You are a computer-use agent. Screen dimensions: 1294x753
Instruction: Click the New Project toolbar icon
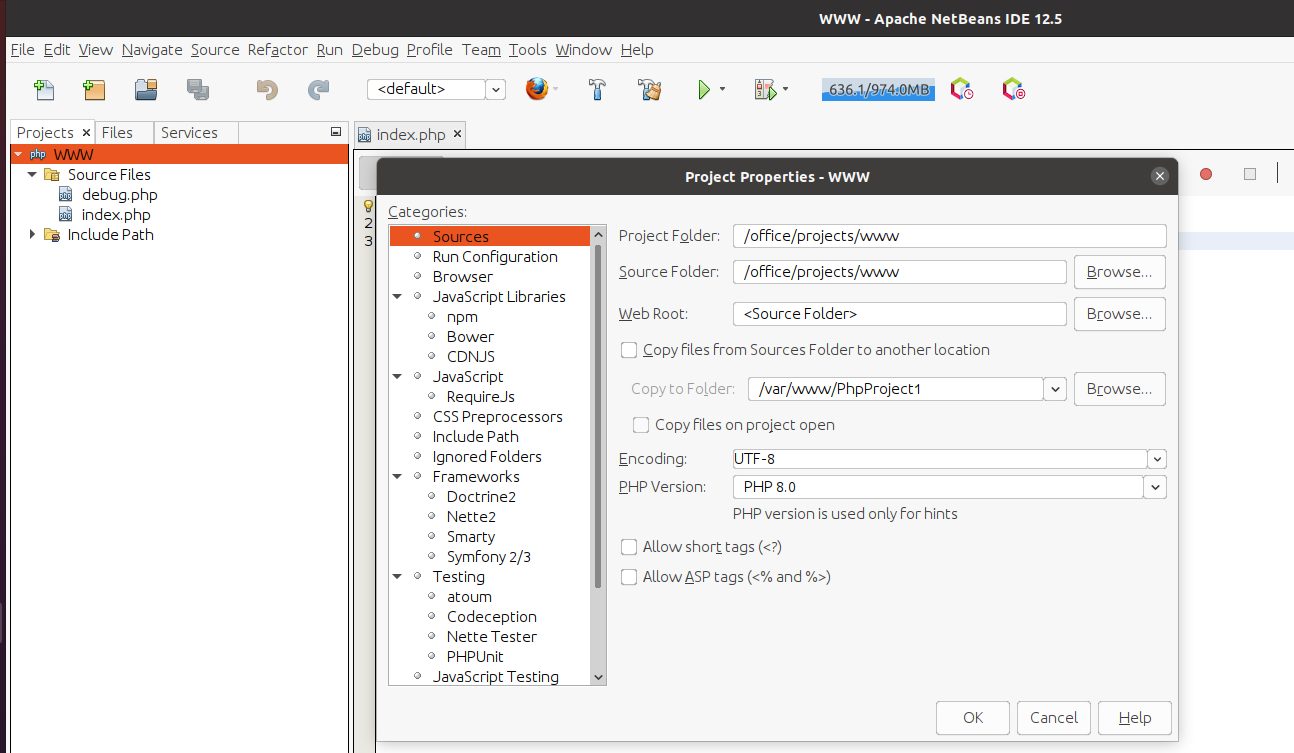coord(94,90)
